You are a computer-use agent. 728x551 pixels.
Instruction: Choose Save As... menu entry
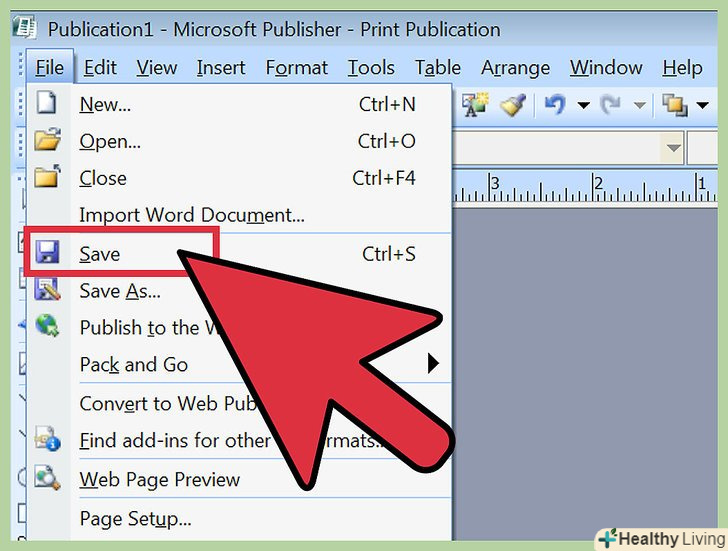pyautogui.click(x=239, y=291)
